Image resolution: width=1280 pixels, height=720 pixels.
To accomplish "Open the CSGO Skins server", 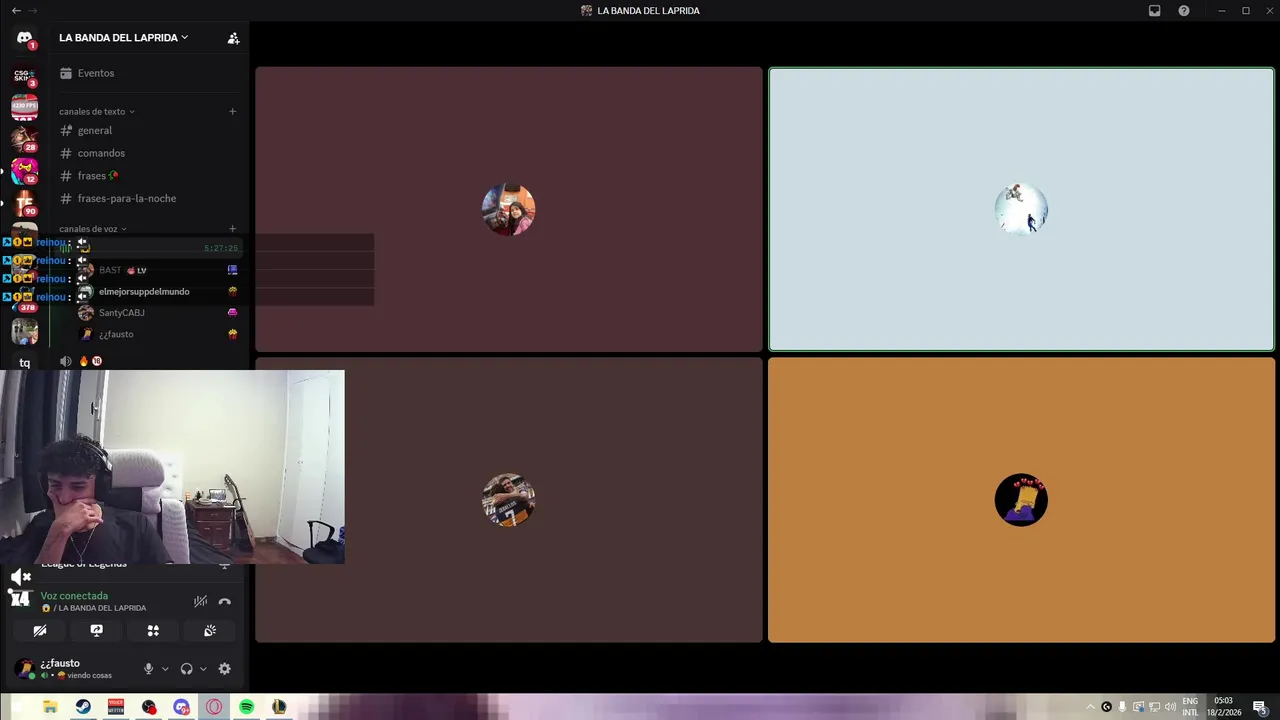I will pos(25,76).
